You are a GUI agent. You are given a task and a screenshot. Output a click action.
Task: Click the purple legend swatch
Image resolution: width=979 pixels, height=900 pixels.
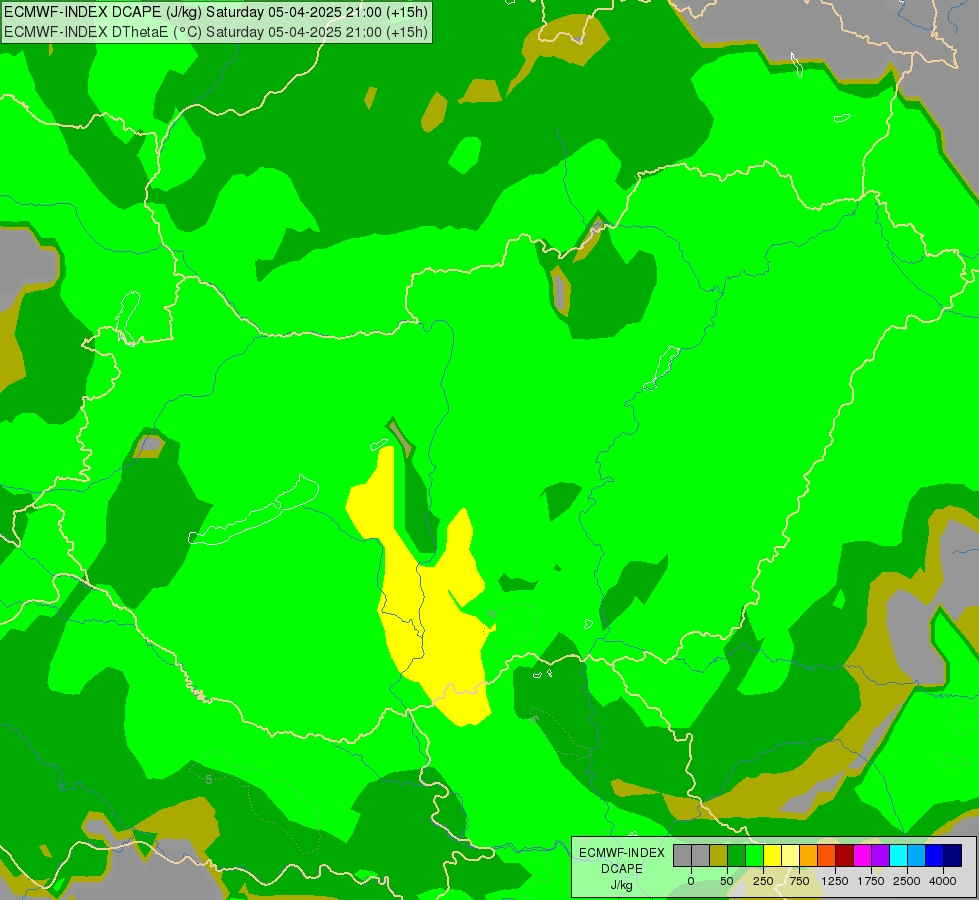click(880, 856)
